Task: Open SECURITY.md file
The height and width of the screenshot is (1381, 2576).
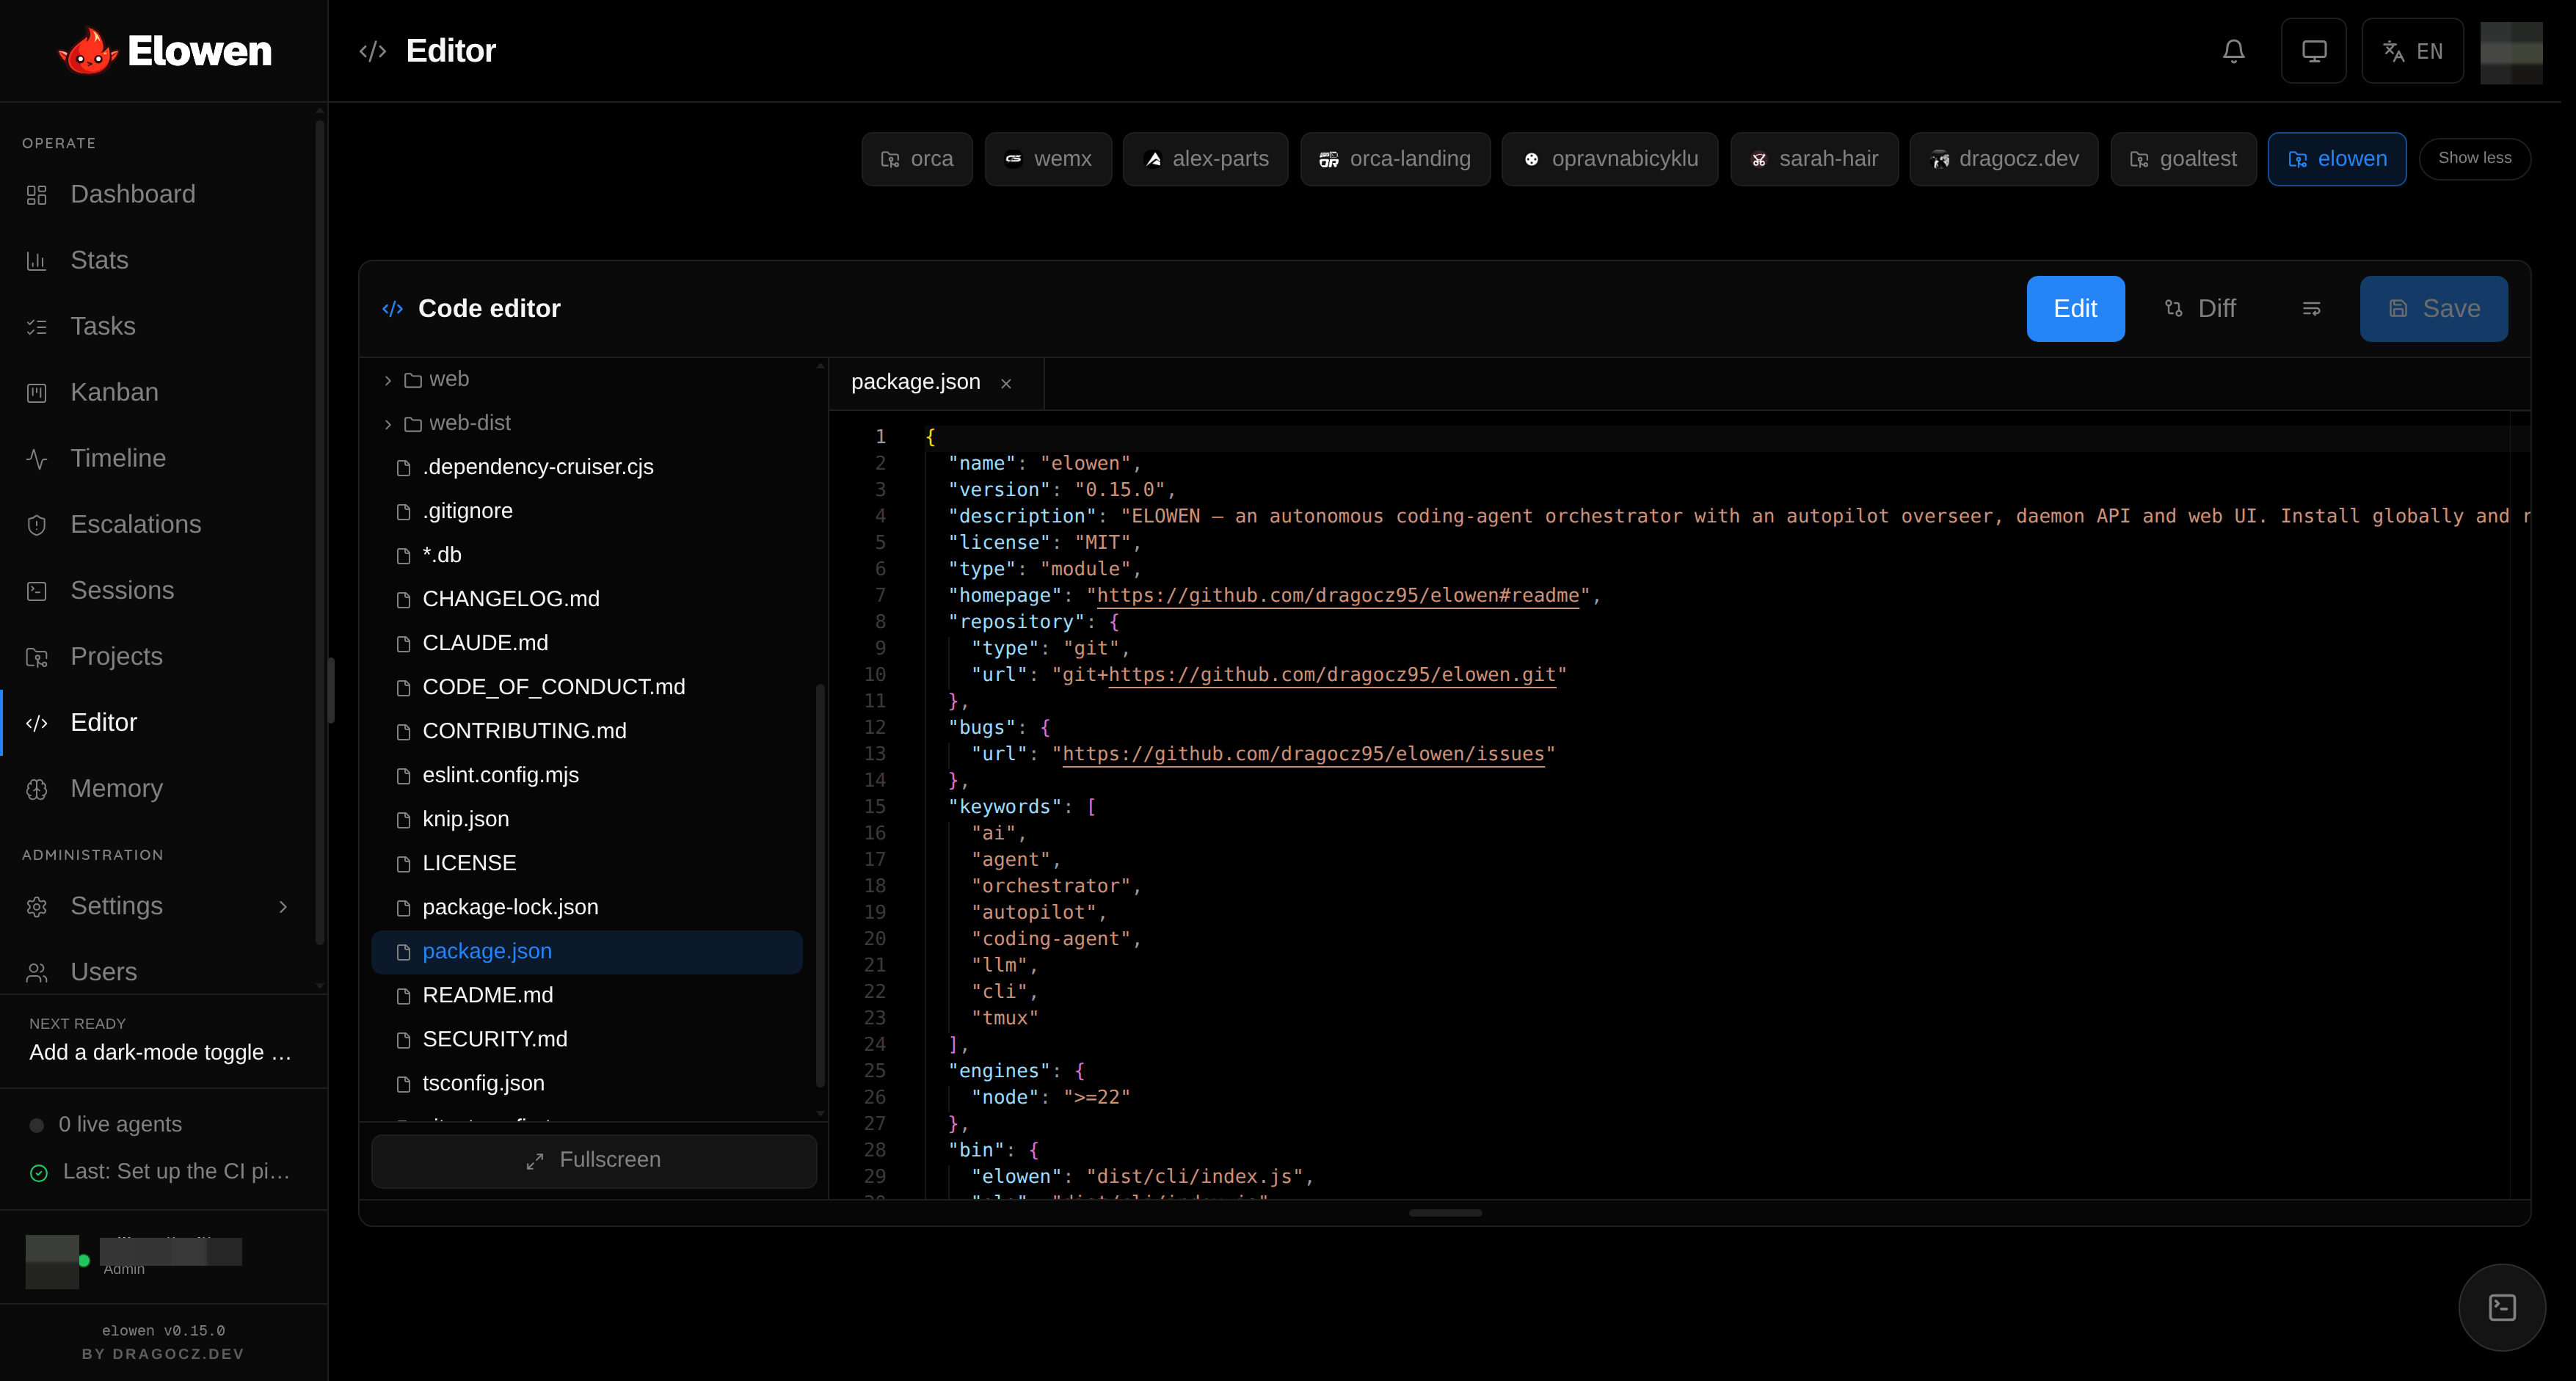Action: [587, 1039]
